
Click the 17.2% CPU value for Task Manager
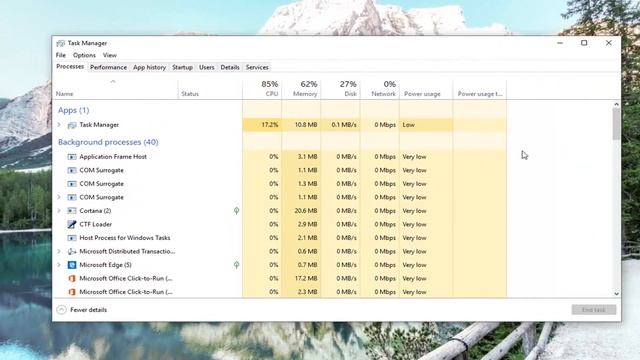point(270,125)
